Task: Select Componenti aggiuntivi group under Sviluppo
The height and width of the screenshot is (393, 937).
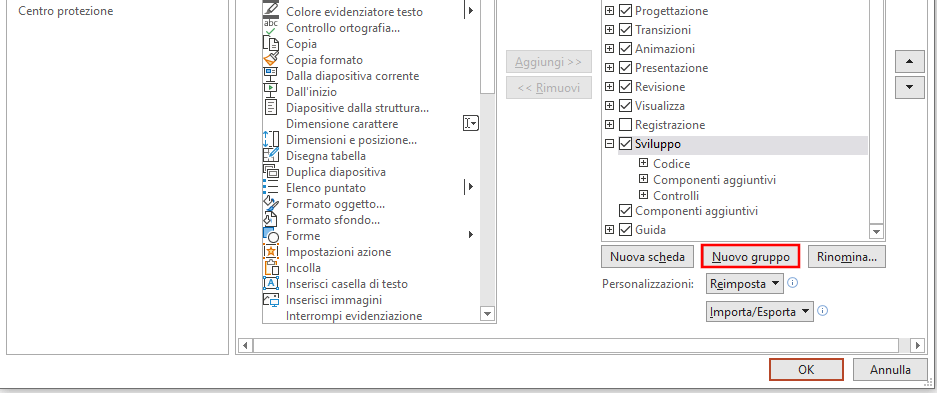Action: pyautogui.click(x=714, y=180)
